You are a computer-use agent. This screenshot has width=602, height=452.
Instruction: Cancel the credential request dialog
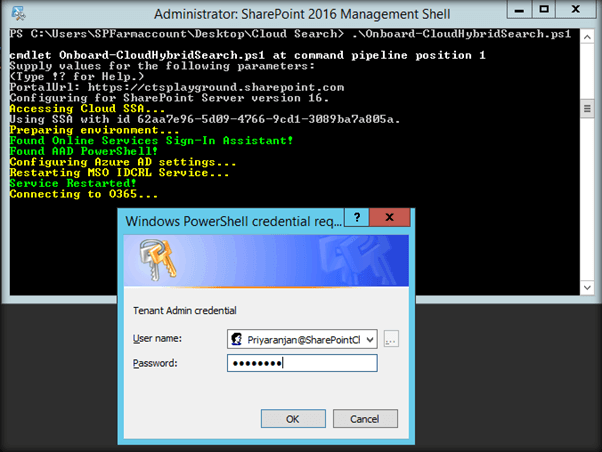click(x=365, y=419)
